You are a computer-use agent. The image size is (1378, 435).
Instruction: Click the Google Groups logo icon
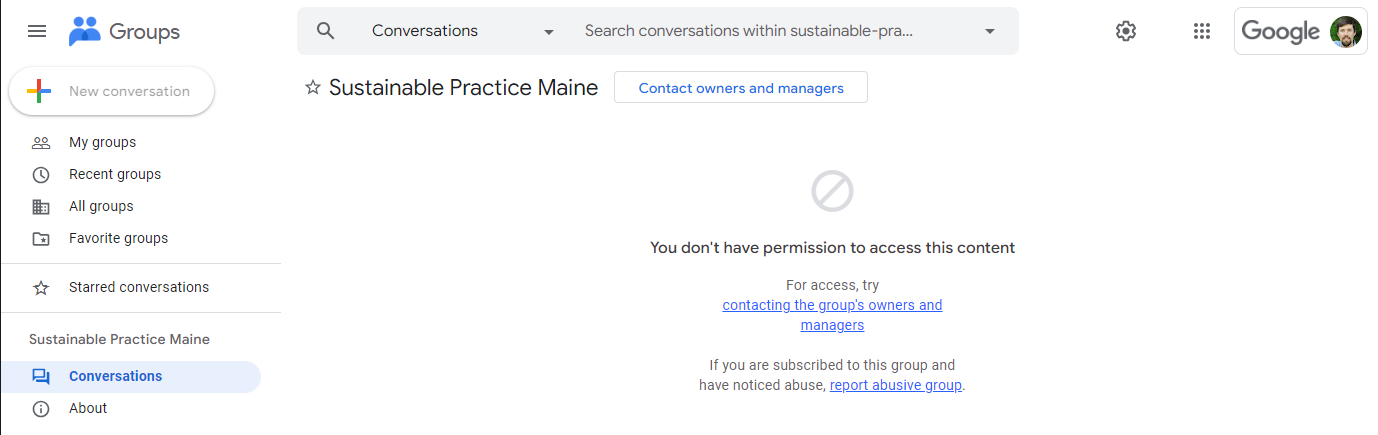pyautogui.click(x=85, y=31)
